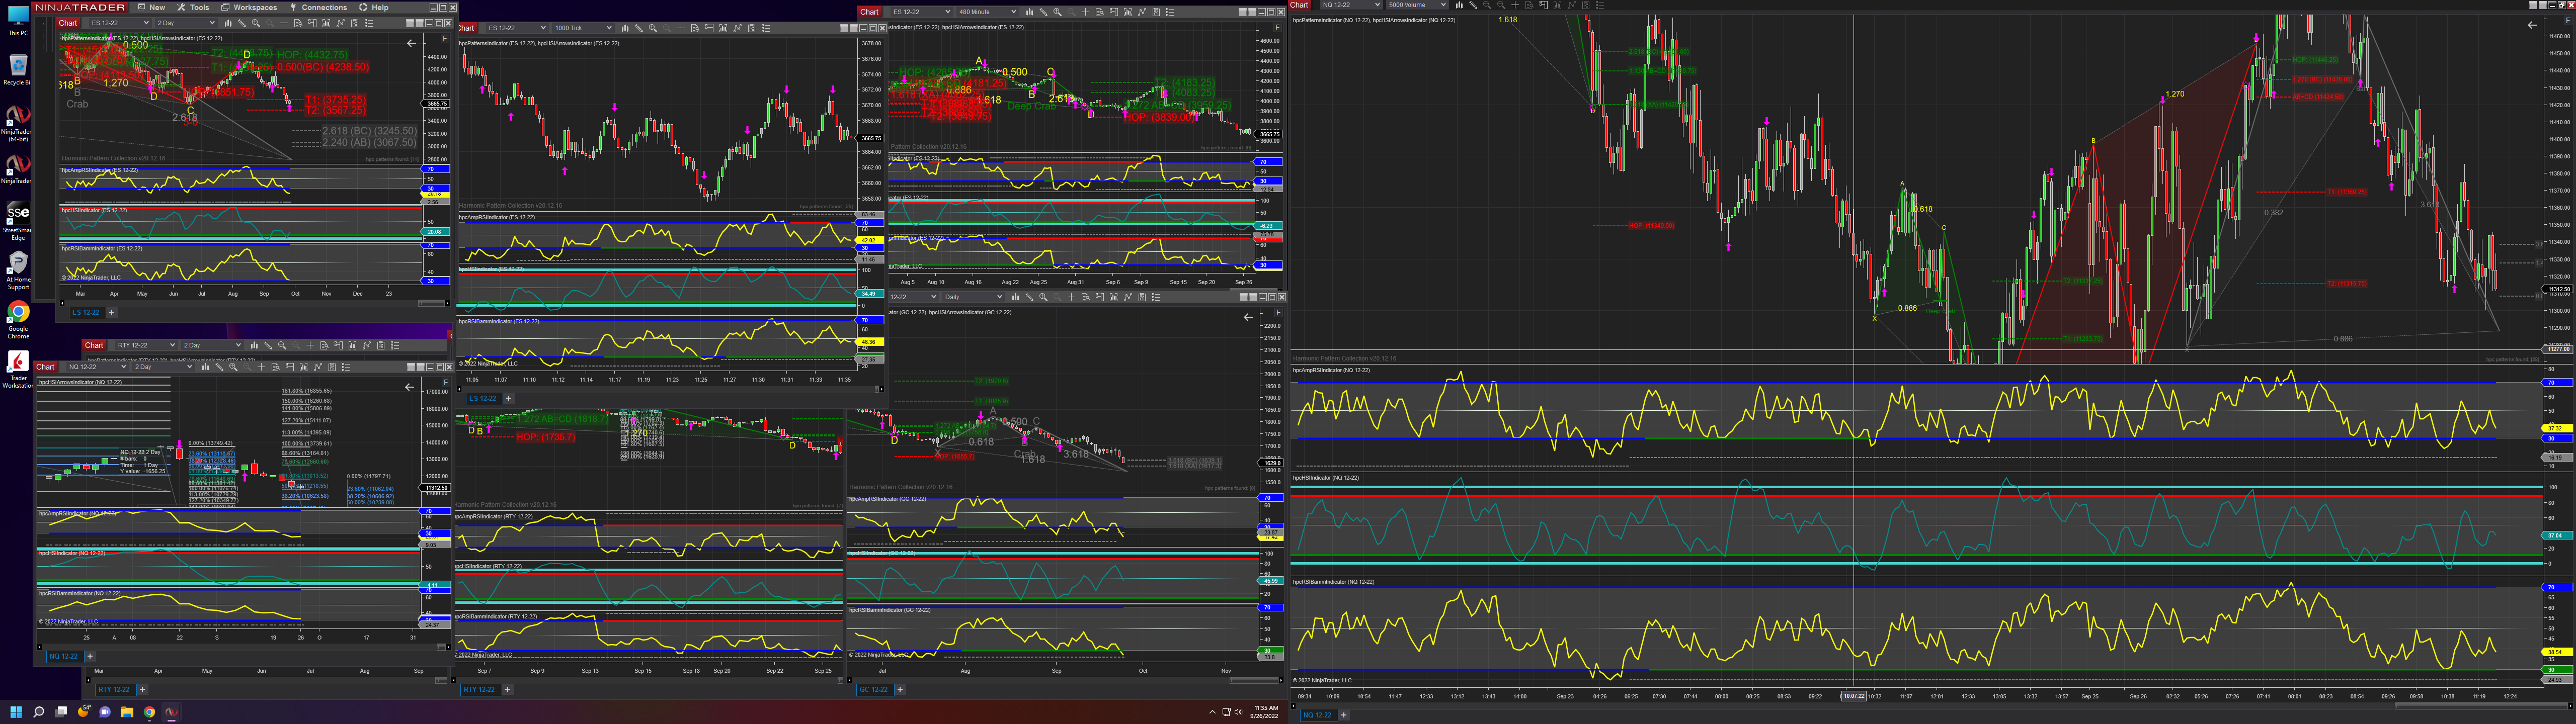Viewport: 2576px width, 724px height.
Task: Open Data Box icon in ES 1000 Tick chart
Action: [x=696, y=28]
